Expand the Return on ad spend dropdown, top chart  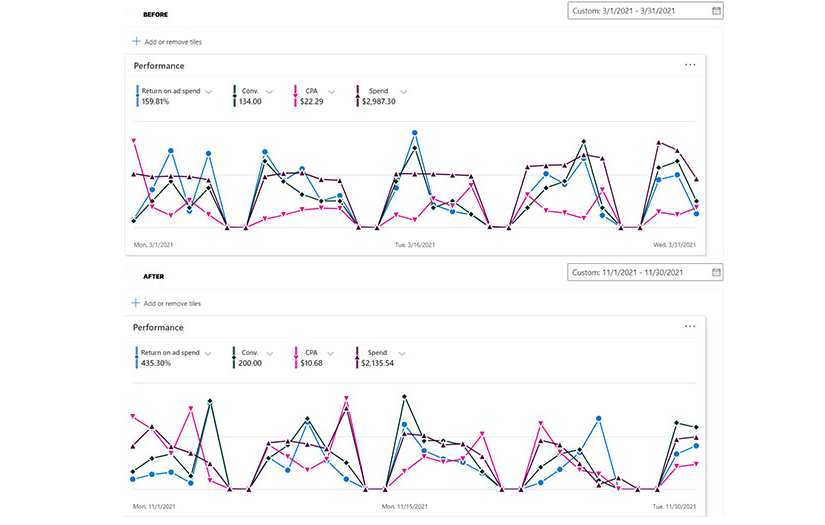click(209, 92)
